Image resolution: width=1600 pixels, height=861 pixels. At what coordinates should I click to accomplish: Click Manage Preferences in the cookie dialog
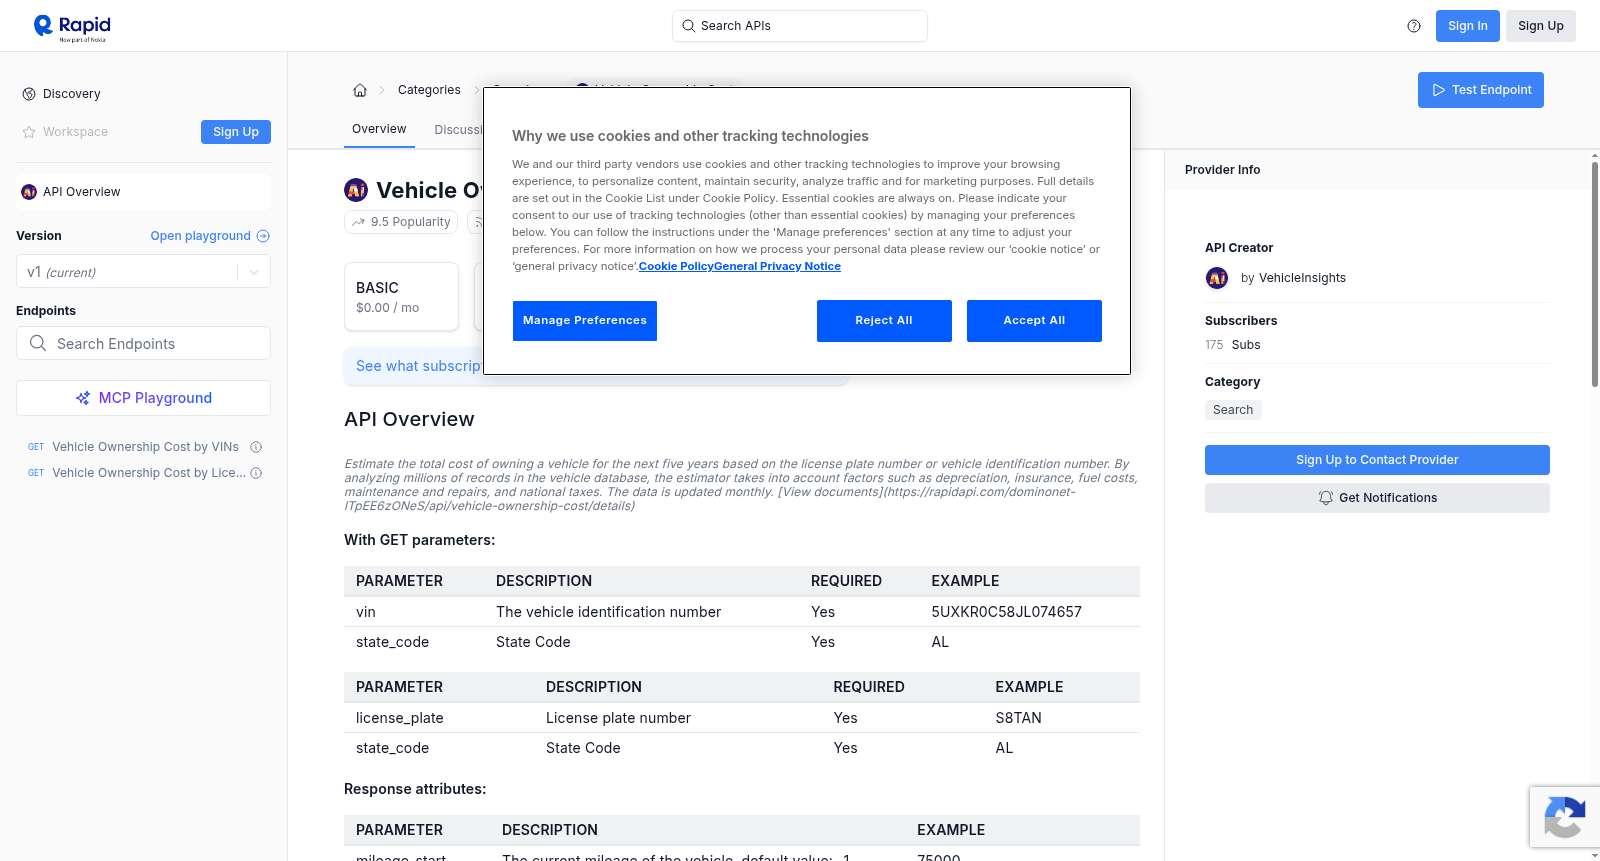[x=585, y=321]
